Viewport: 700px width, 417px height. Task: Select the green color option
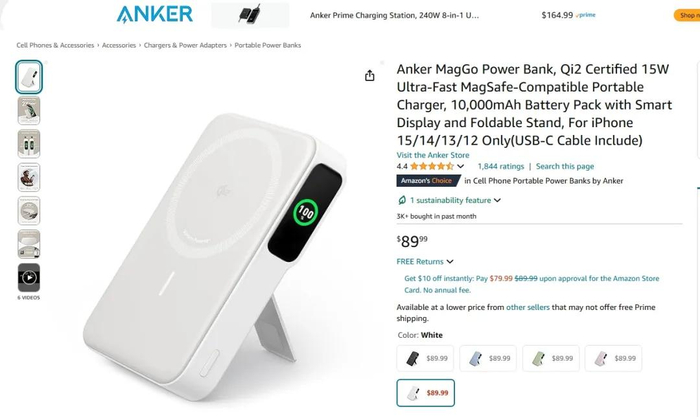550,358
